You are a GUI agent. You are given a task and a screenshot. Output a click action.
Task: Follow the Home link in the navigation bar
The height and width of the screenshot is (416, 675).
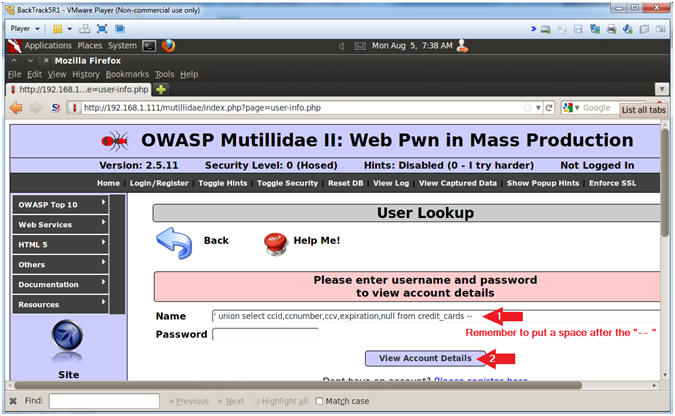[108, 183]
